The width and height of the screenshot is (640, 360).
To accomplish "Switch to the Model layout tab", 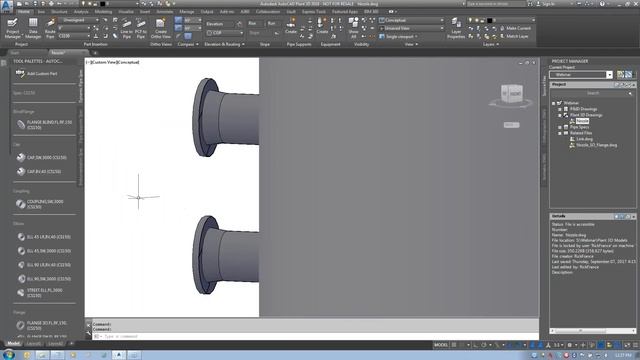I will 13,344.
